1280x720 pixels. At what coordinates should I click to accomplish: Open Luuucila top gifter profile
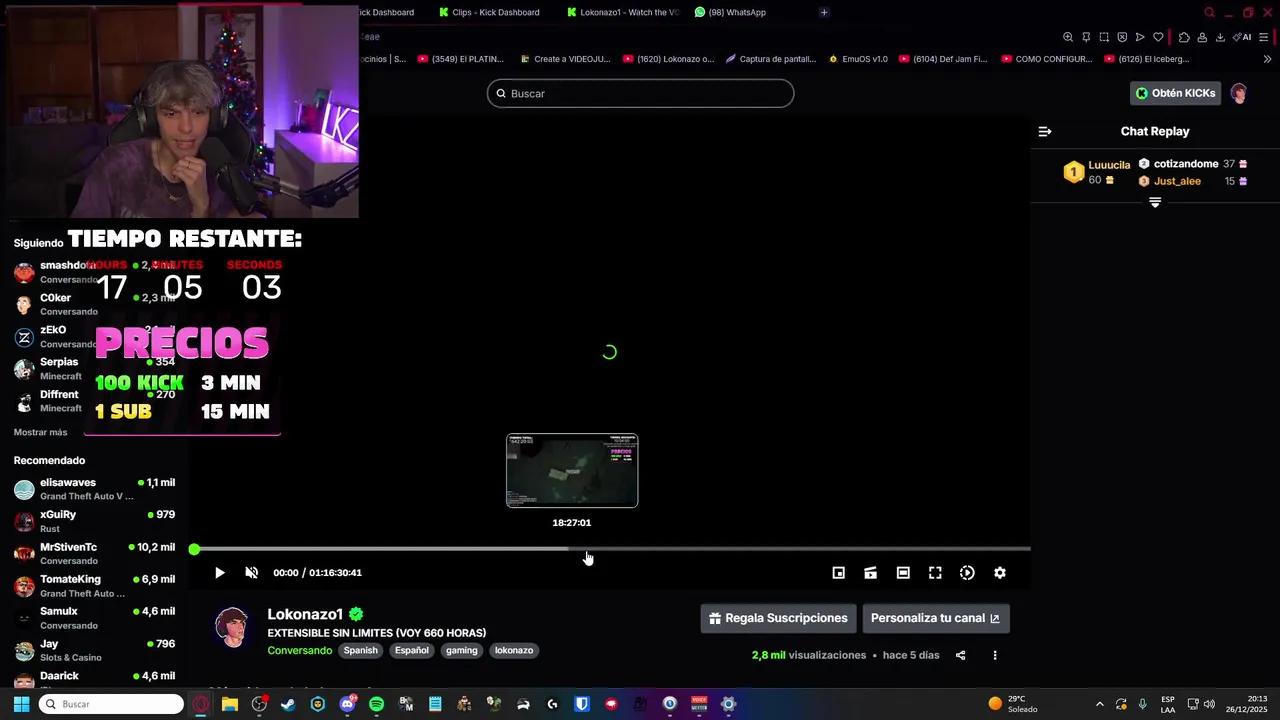point(1109,165)
